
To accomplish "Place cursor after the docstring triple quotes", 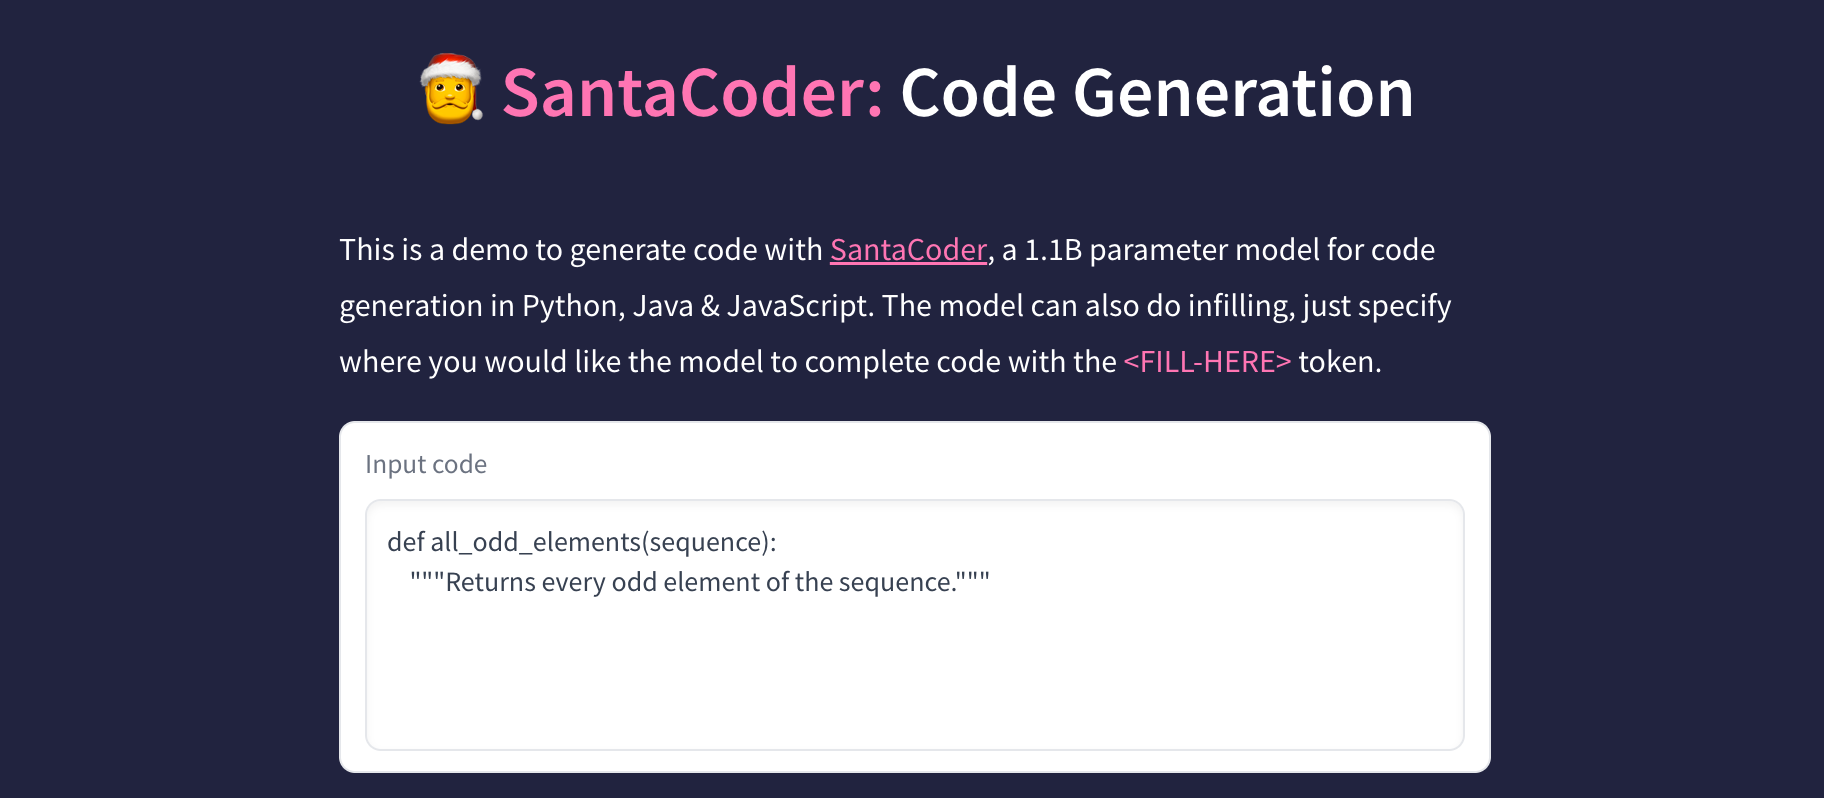I will click(993, 581).
